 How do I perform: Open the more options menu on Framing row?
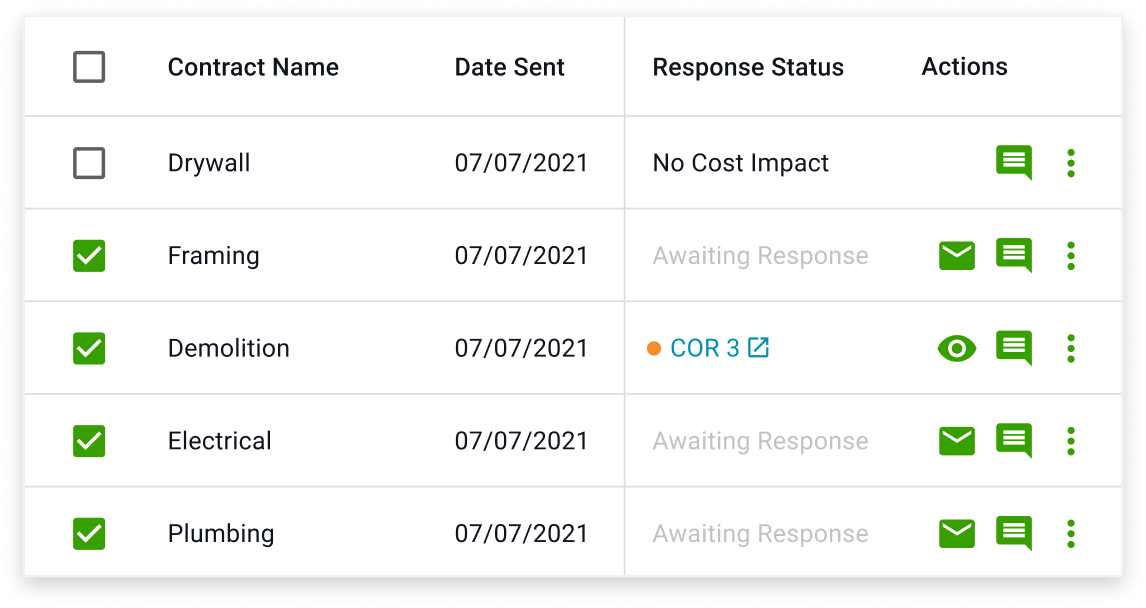click(x=1071, y=255)
